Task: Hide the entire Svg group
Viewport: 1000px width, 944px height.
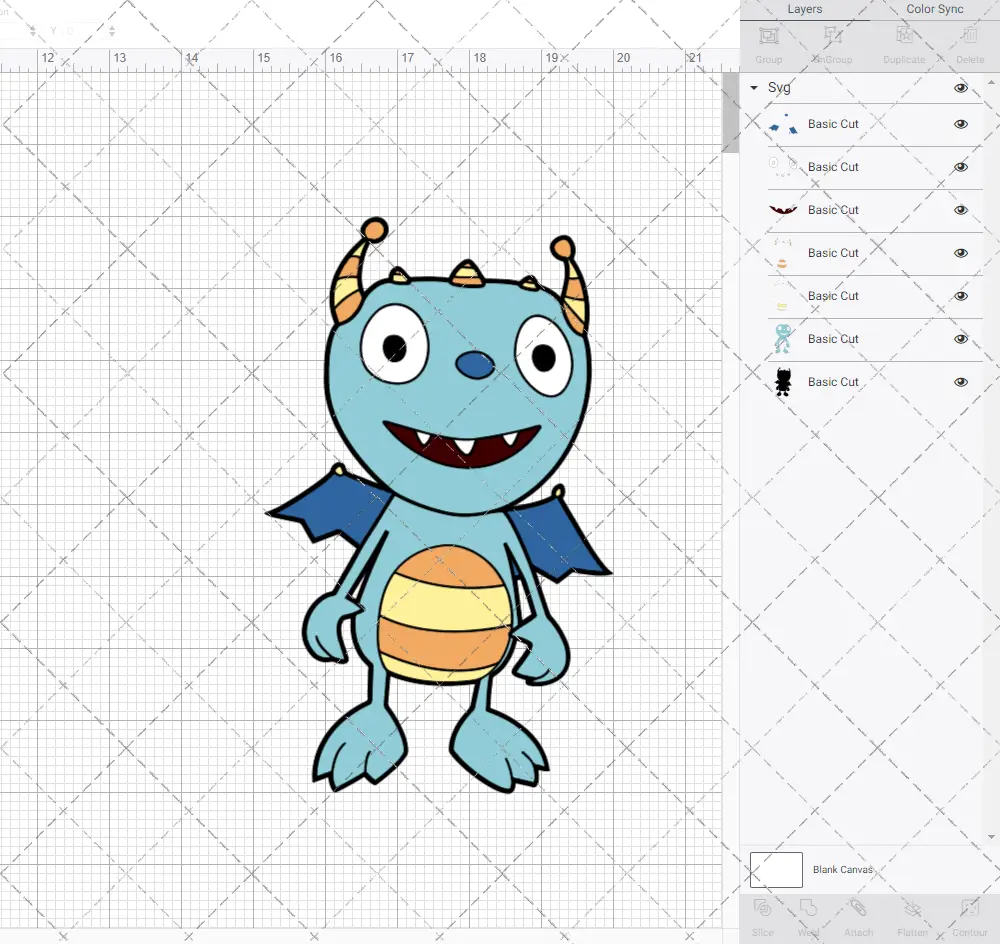Action: coord(960,88)
